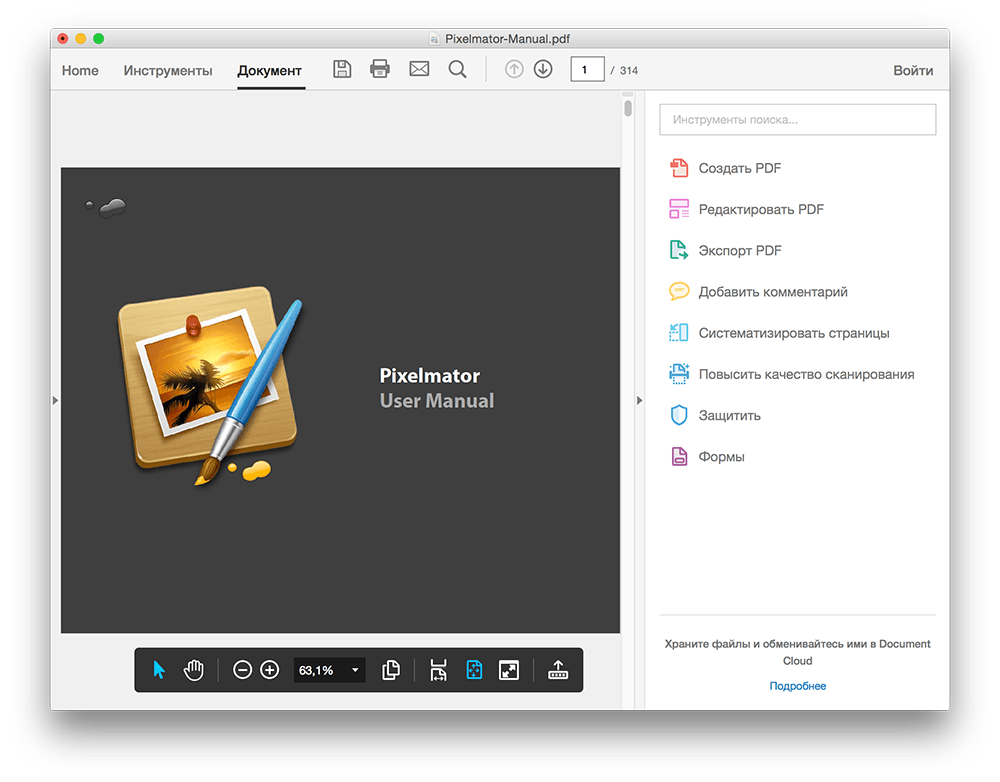This screenshot has height=782, width=1000.
Task: Click the Войти sign-in button
Action: (913, 70)
